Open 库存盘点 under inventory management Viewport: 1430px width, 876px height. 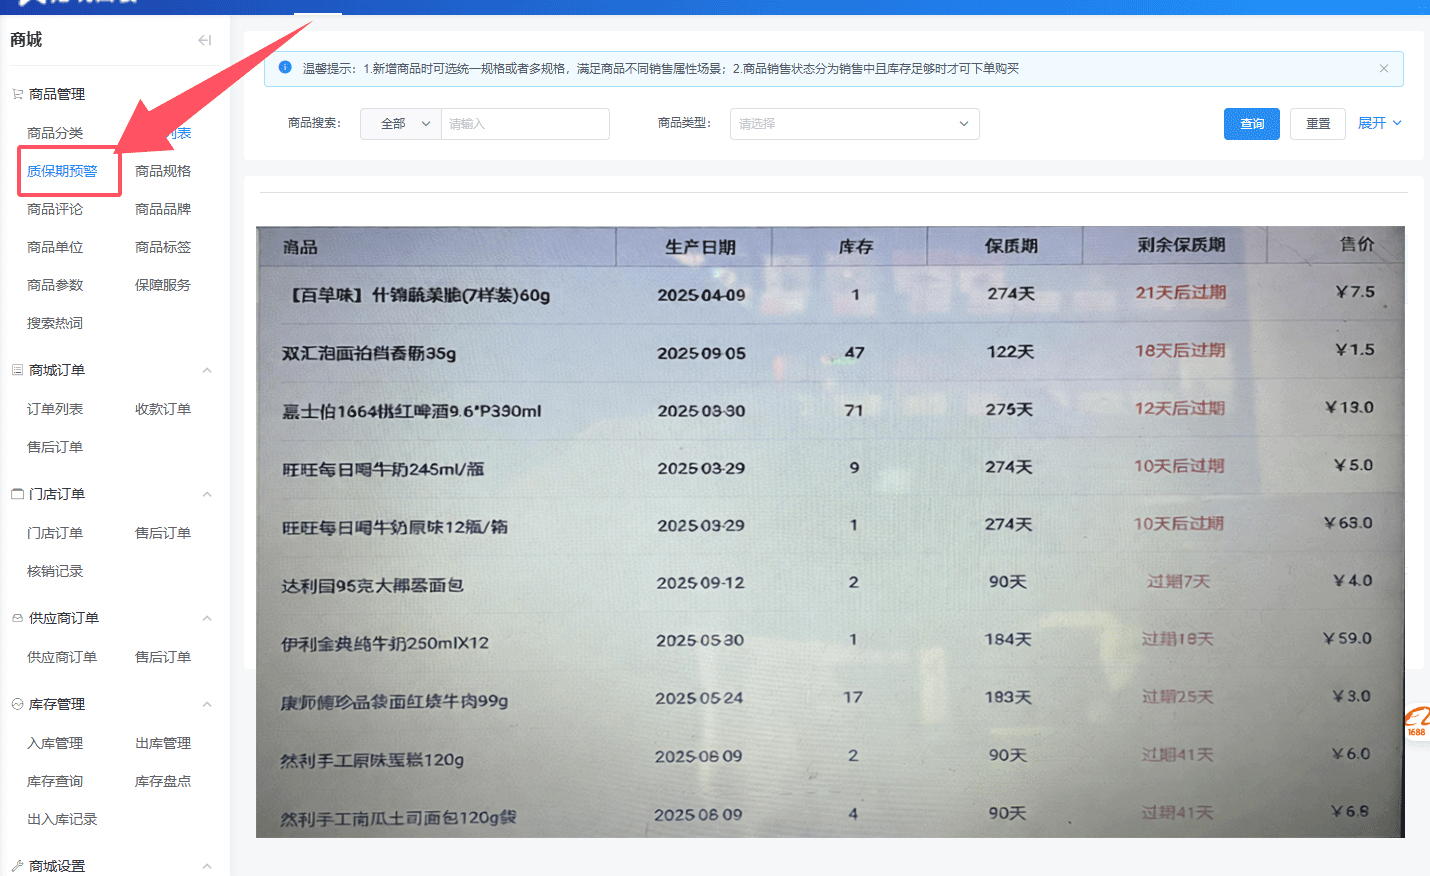point(163,781)
